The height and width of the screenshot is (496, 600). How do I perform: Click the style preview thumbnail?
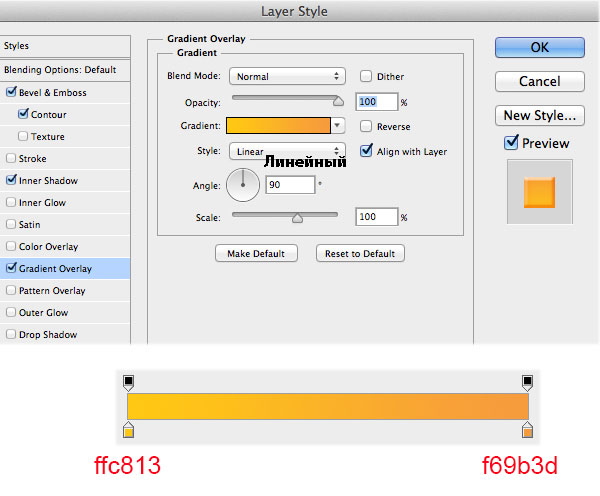click(x=540, y=192)
